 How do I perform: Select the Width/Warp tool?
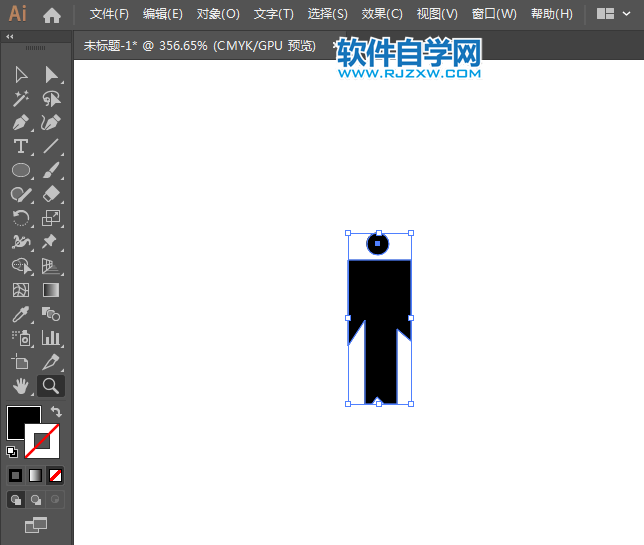coord(21,242)
